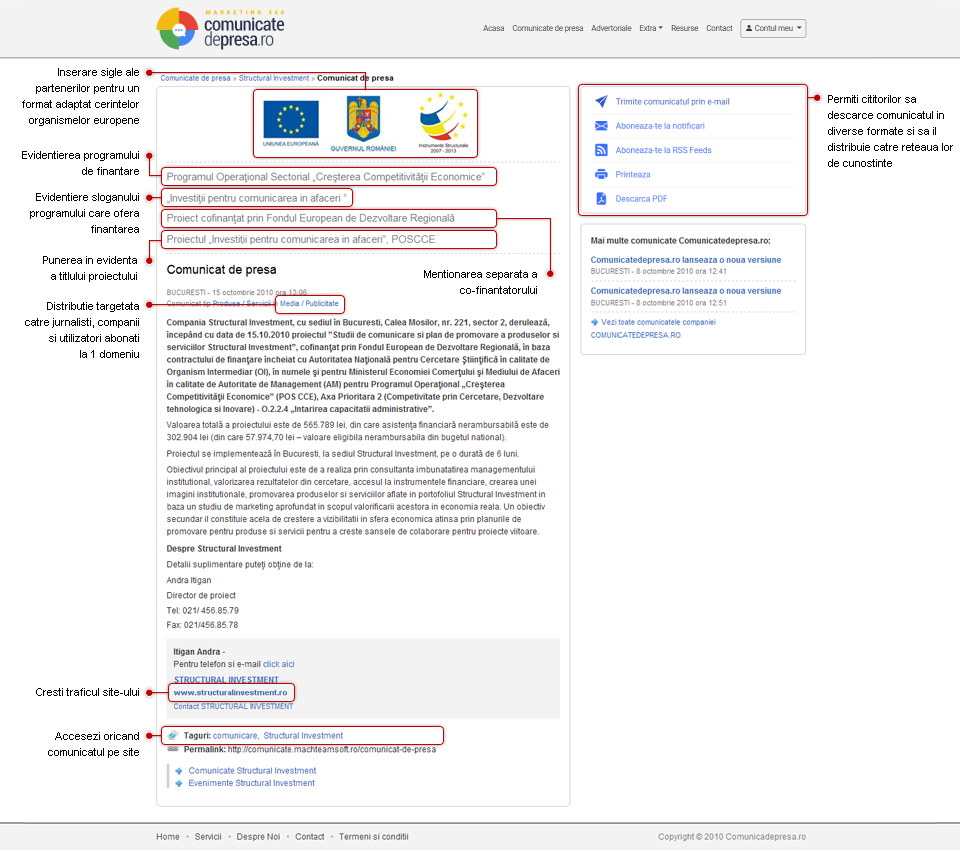The image size is (961, 850).
Task: Click the Guvernul Romaniei coat of arms
Action: (363, 120)
